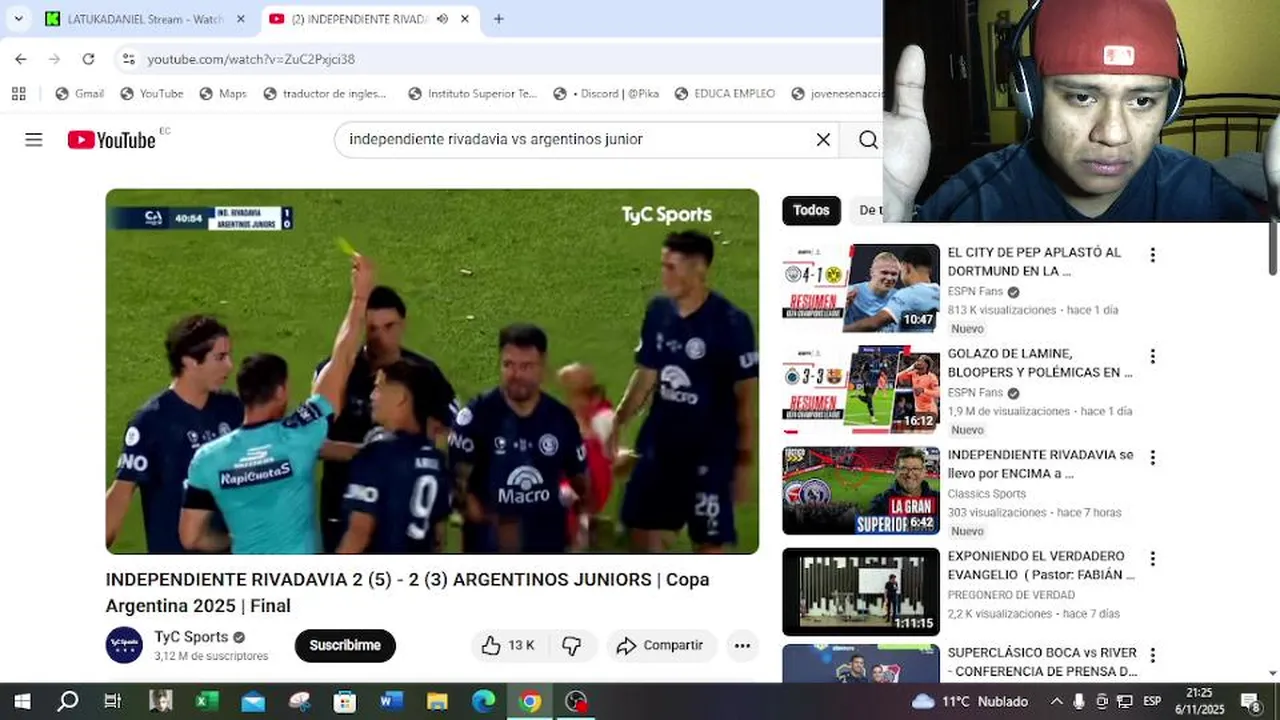Open File Explorer from the taskbar
The width and height of the screenshot is (1280, 720).
pyautogui.click(x=437, y=701)
